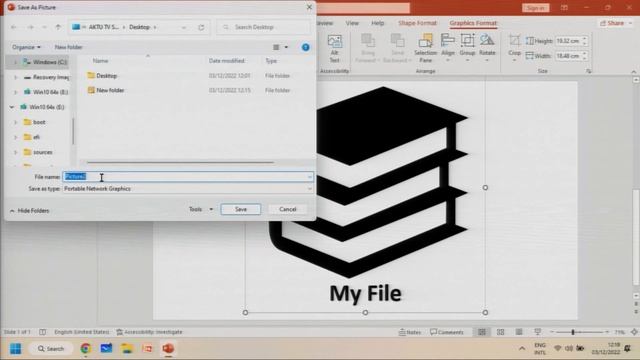Image resolution: width=640 pixels, height=360 pixels.
Task: Collapse the ribbon
Action: pos(633,71)
